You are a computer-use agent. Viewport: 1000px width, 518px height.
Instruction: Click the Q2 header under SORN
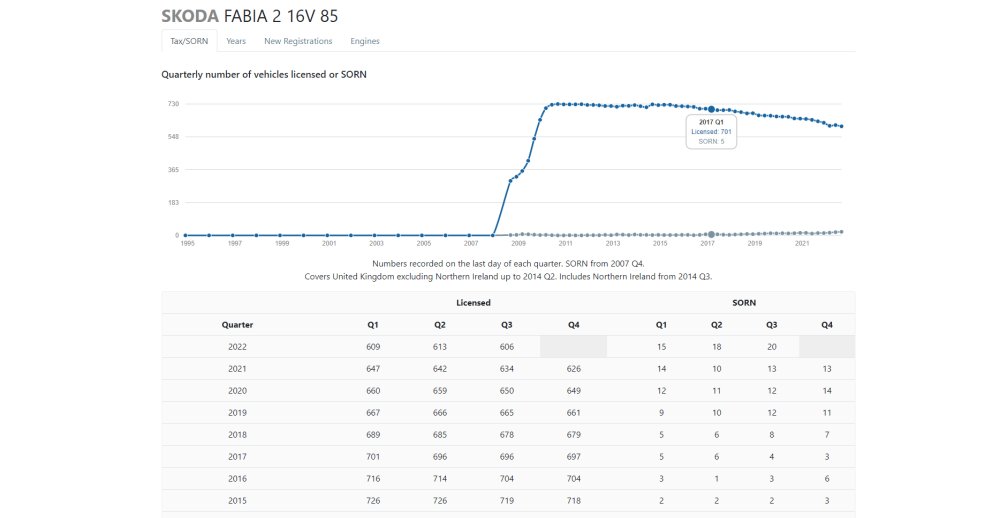[717, 325]
